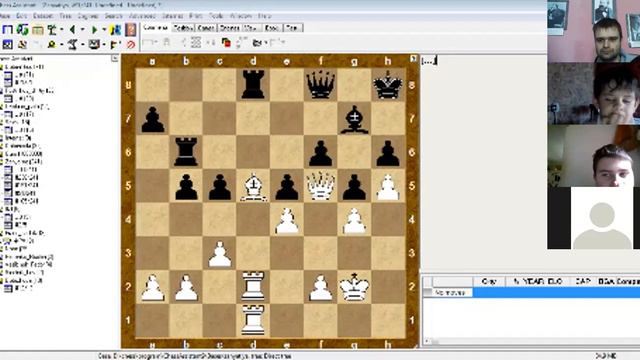Open dropdown arrow beside the back arrow

[82, 30]
